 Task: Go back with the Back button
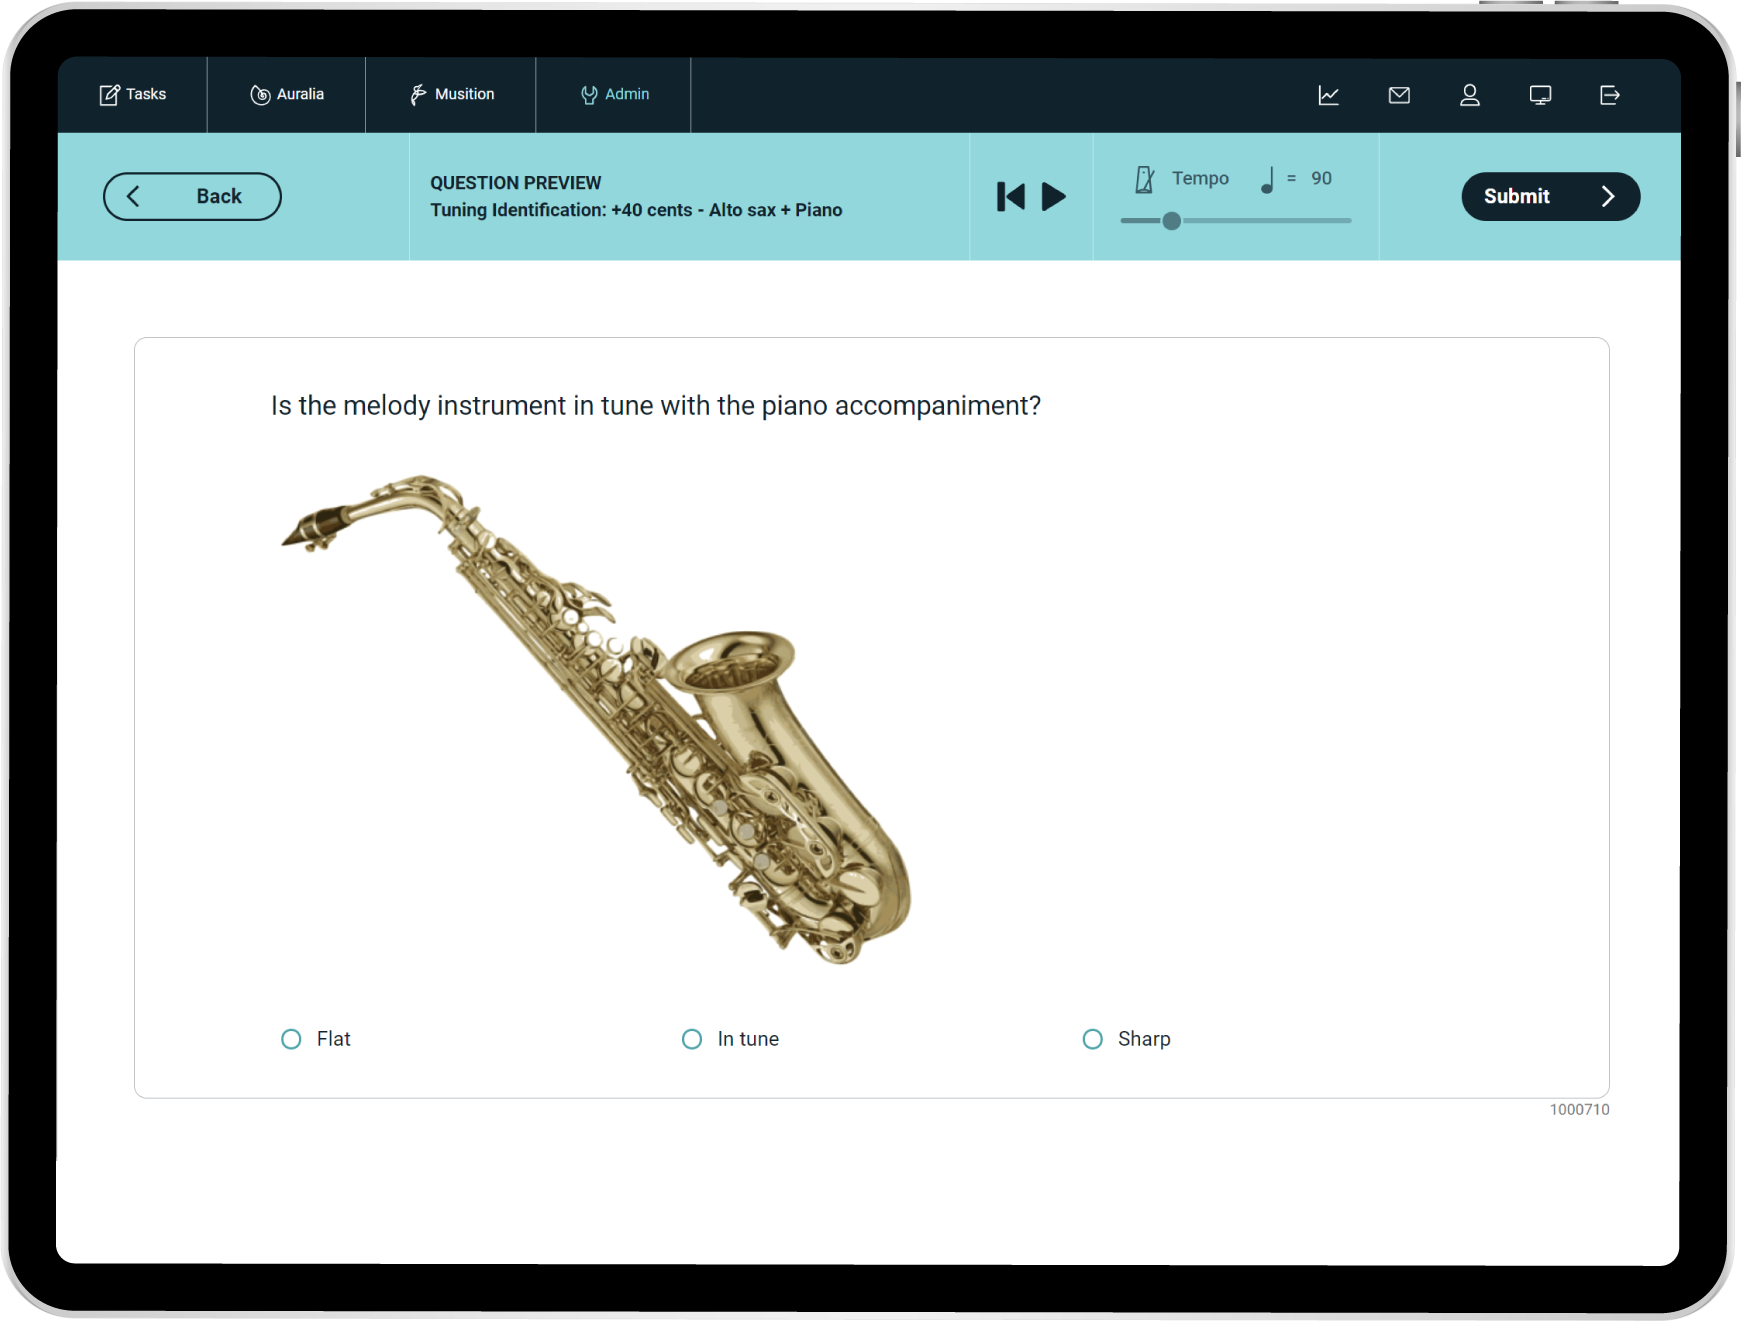click(192, 196)
